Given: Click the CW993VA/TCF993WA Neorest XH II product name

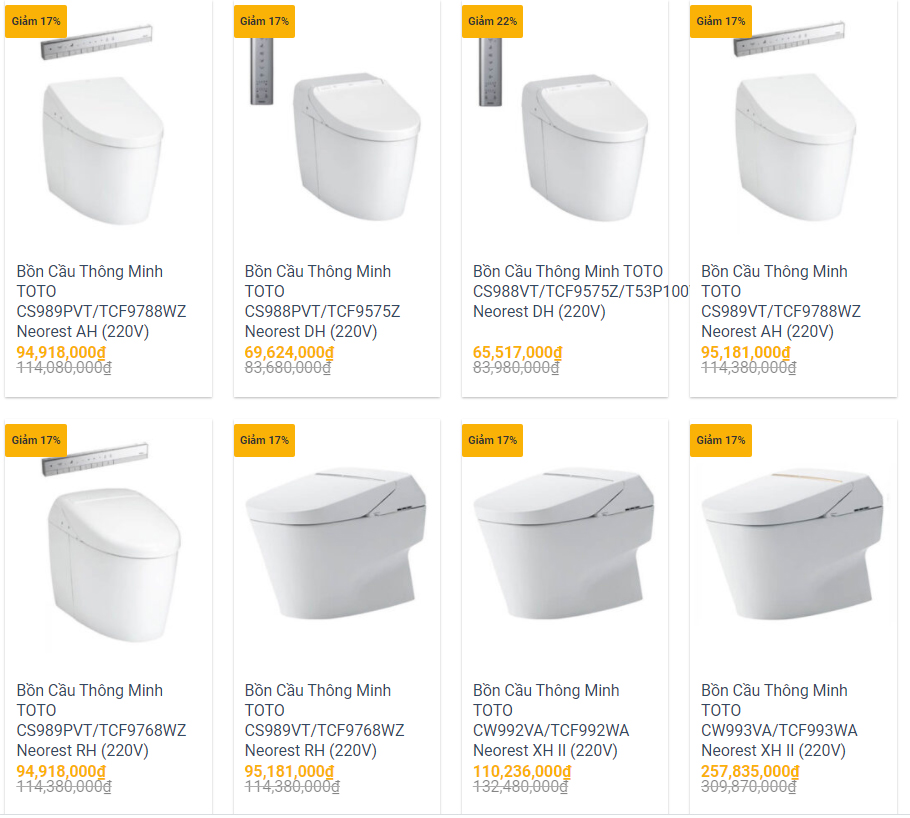Looking at the screenshot, I should tap(779, 720).
